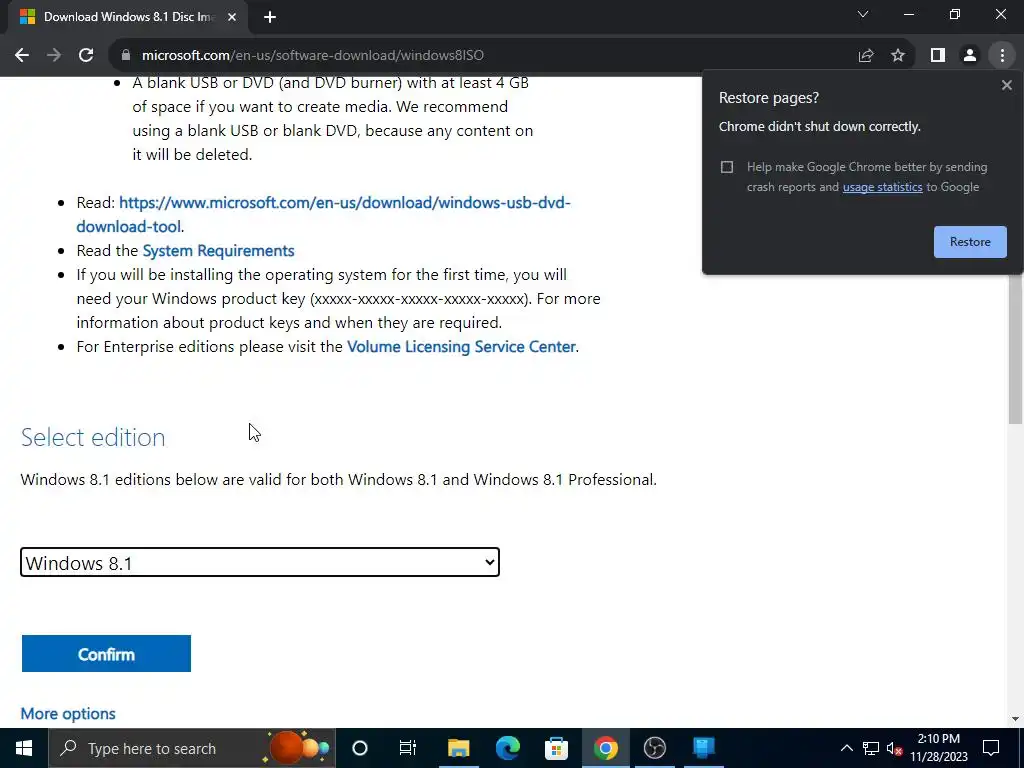
Task: Open the blue app on the taskbar
Action: 703,748
